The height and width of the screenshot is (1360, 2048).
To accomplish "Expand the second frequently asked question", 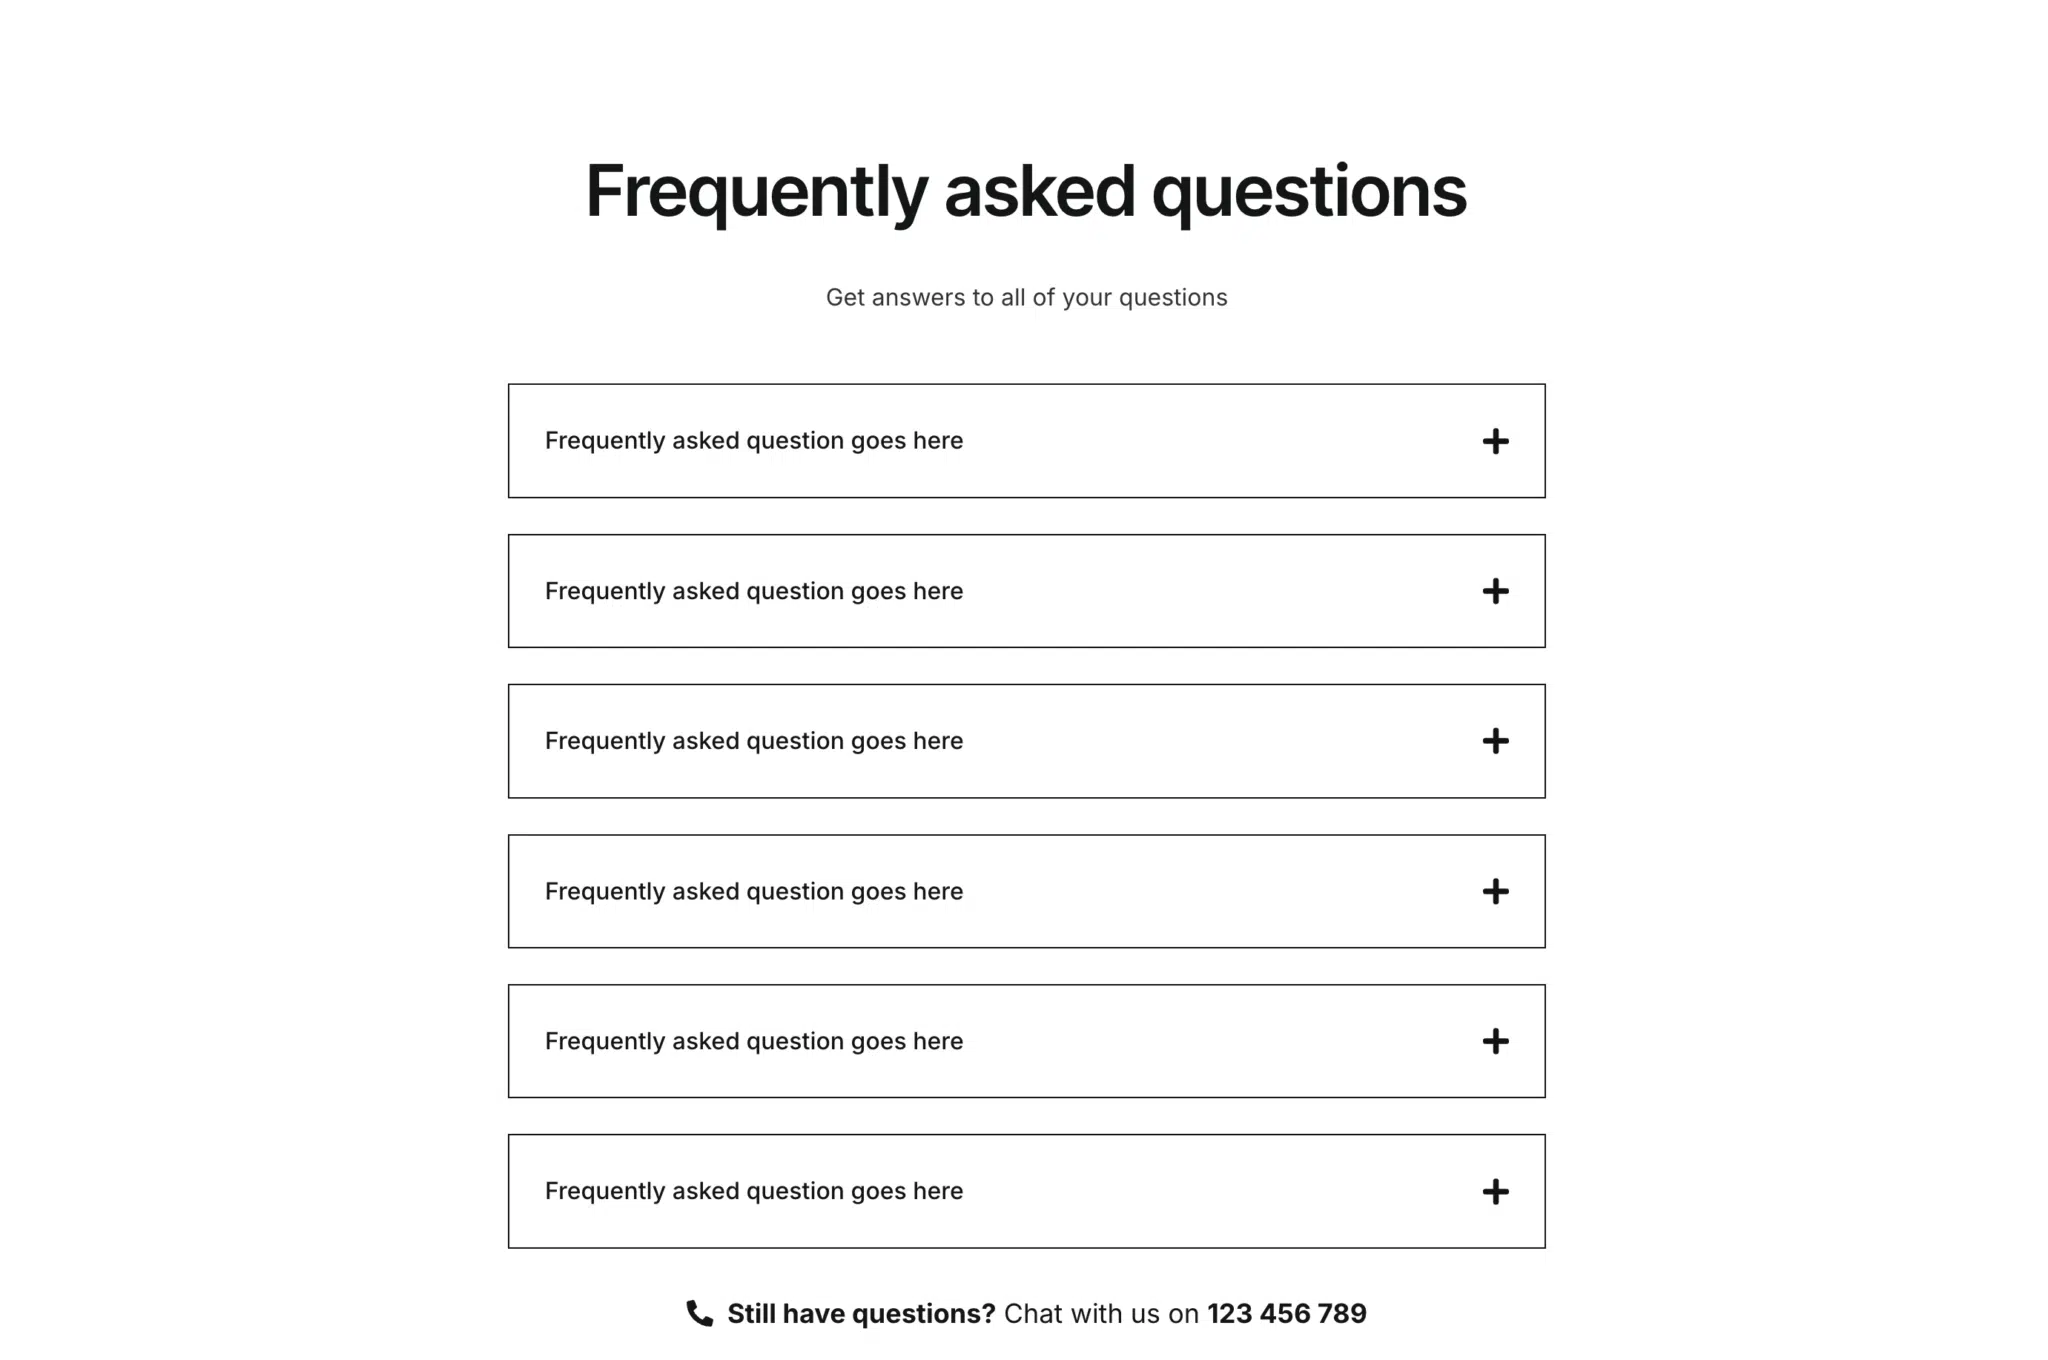I will pos(1024,591).
